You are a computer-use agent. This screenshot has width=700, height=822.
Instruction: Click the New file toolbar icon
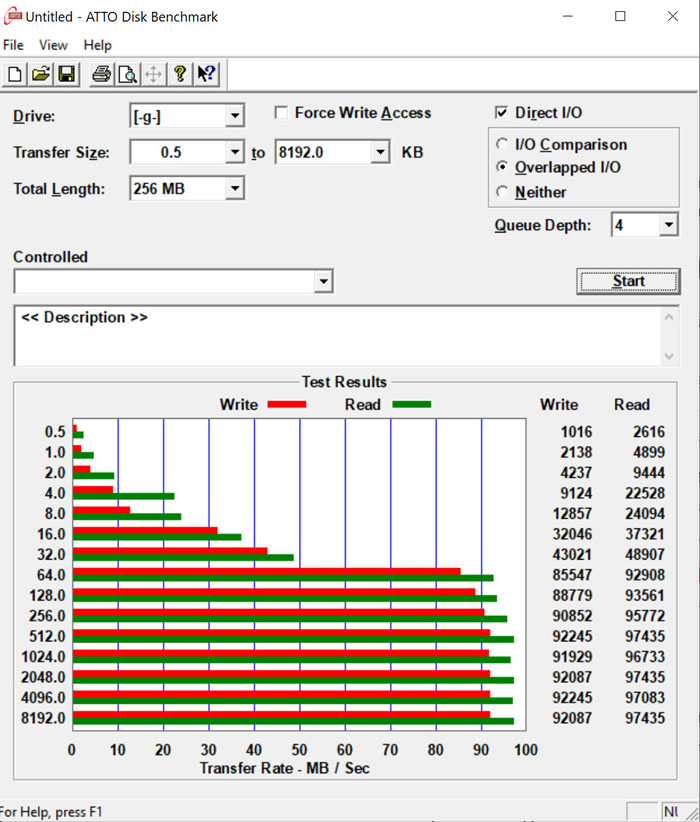coord(16,74)
